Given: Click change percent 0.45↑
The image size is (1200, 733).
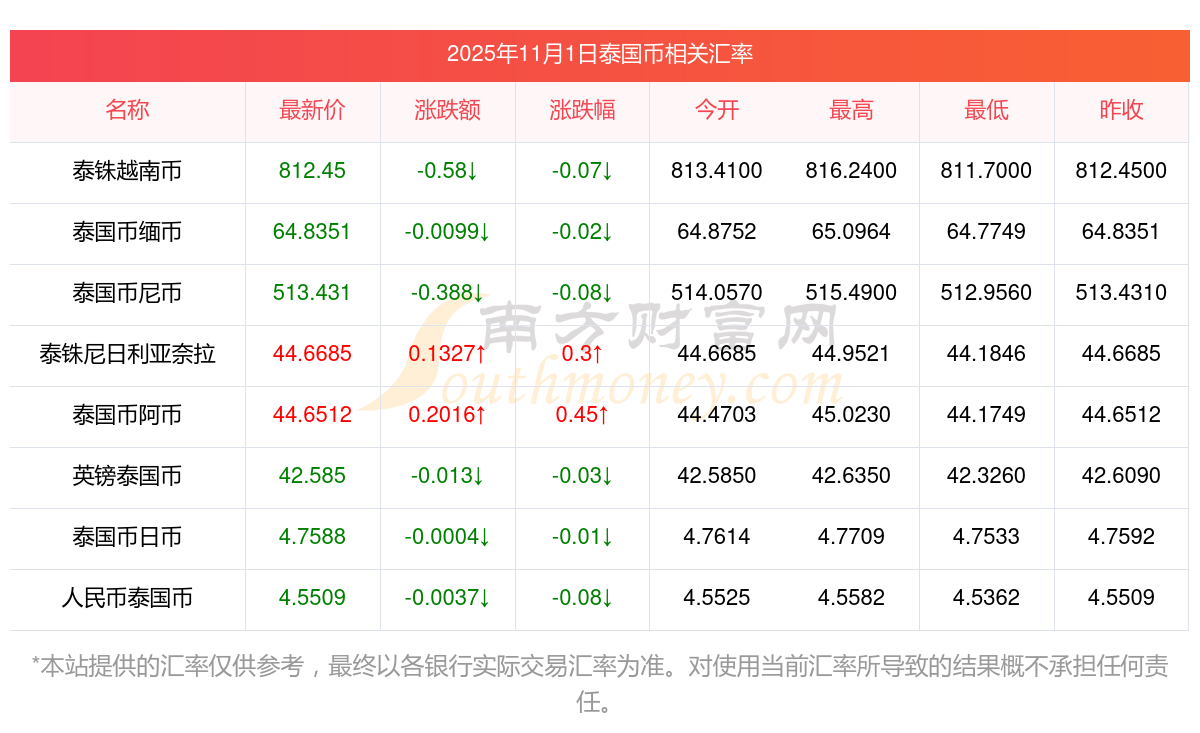Looking at the screenshot, I should coord(582,415).
